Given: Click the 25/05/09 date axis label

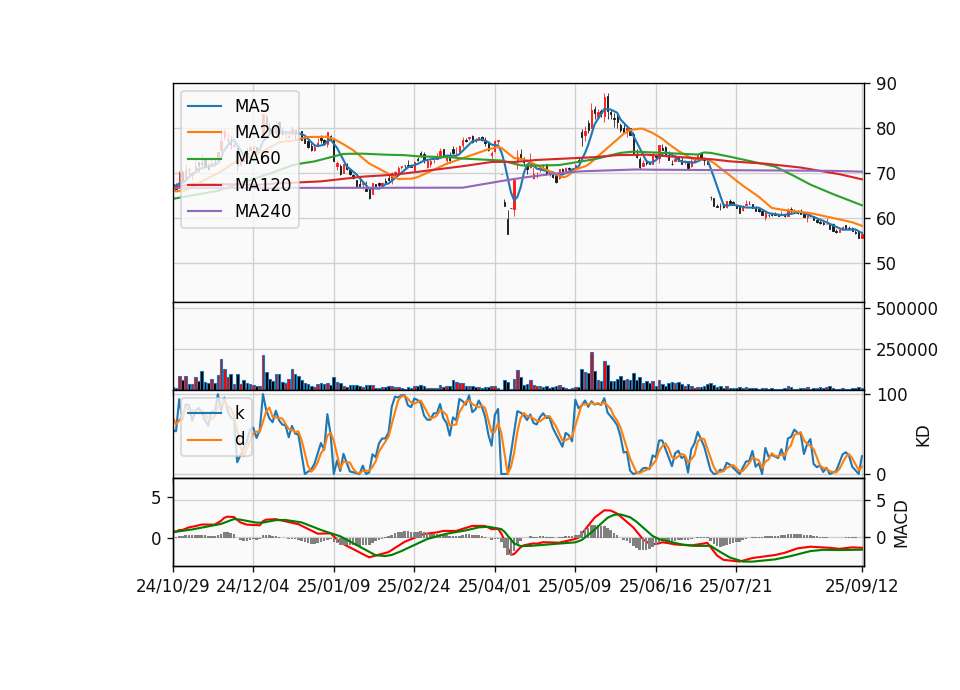Looking at the screenshot, I should [575, 586].
